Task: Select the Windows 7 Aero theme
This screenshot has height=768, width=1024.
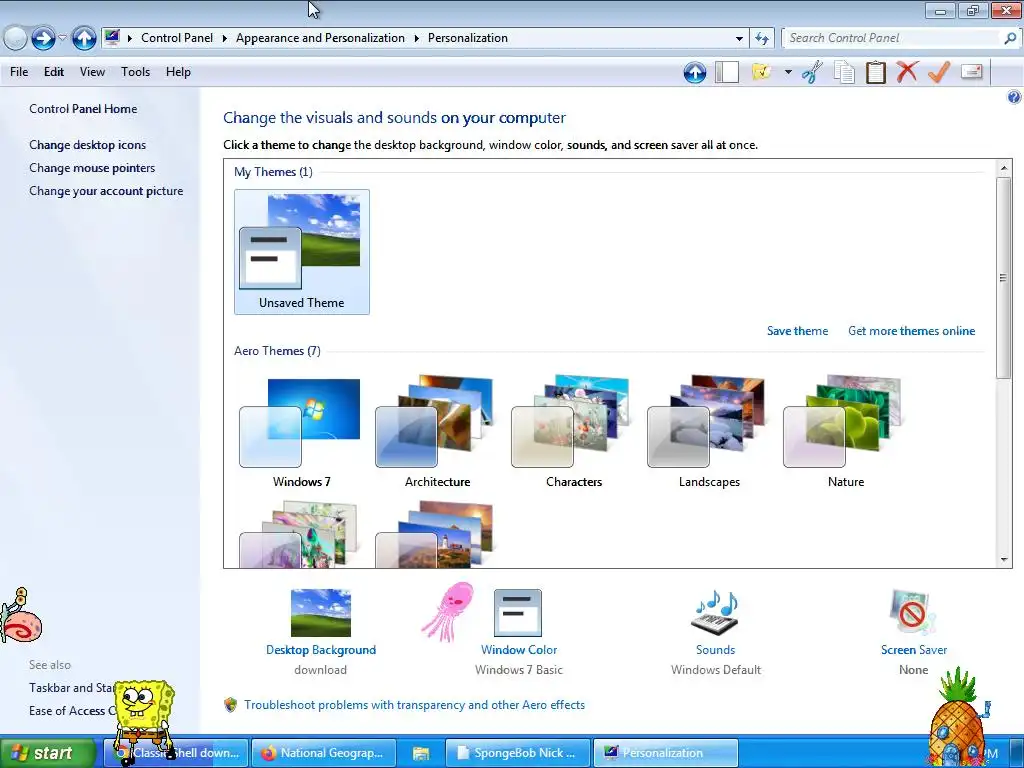Action: point(301,432)
